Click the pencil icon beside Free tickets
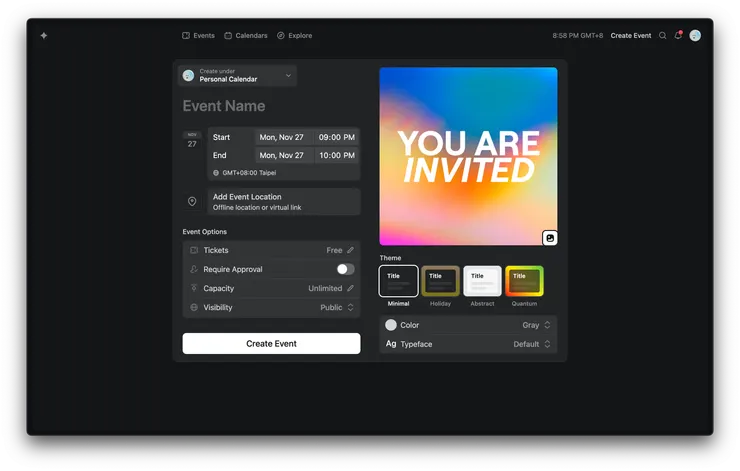 click(x=350, y=250)
